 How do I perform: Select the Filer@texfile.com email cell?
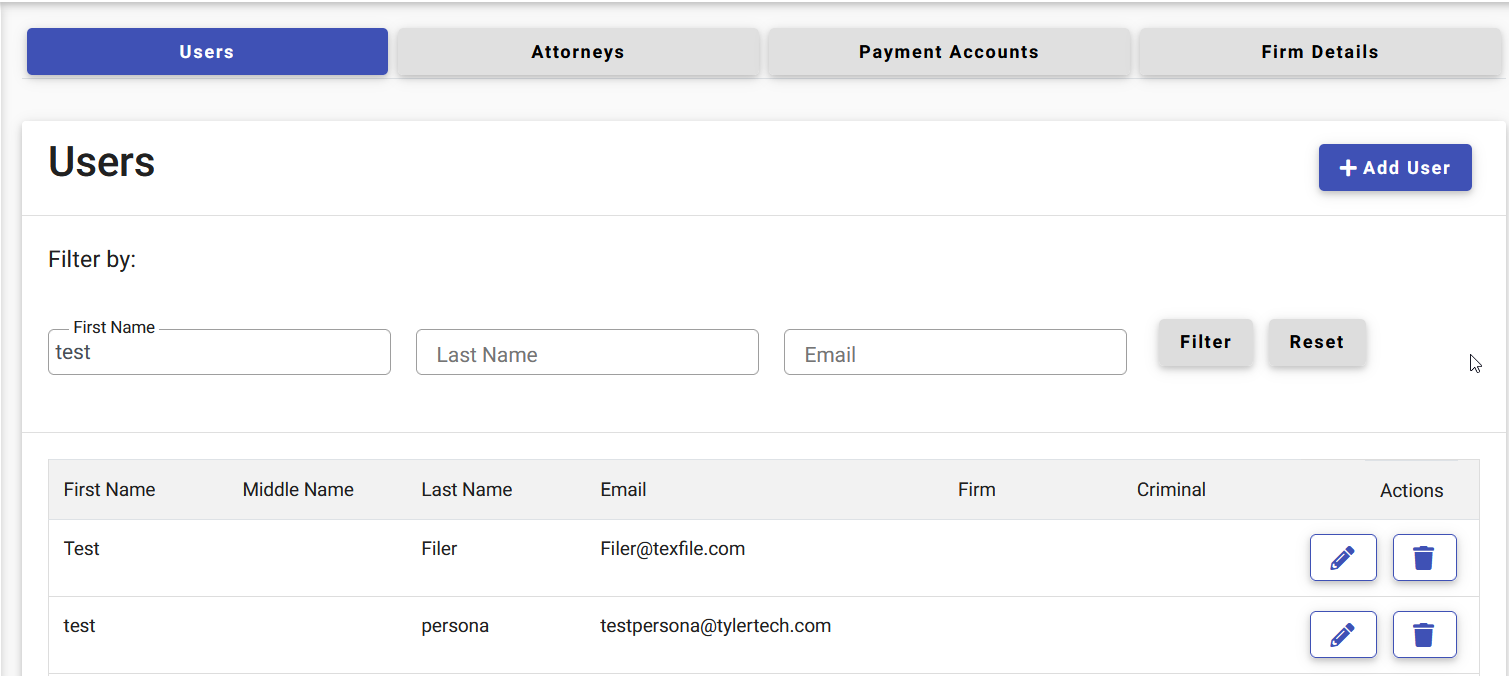pos(672,549)
